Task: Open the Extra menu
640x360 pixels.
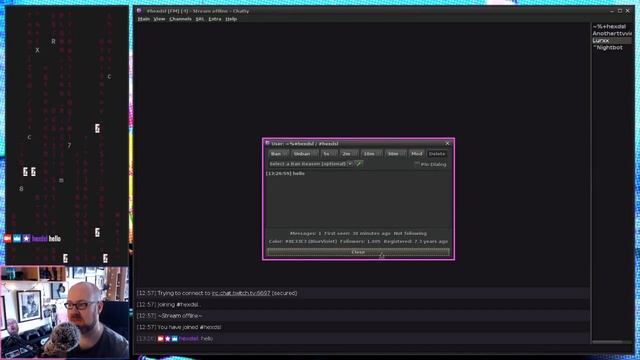Action: pyautogui.click(x=215, y=19)
